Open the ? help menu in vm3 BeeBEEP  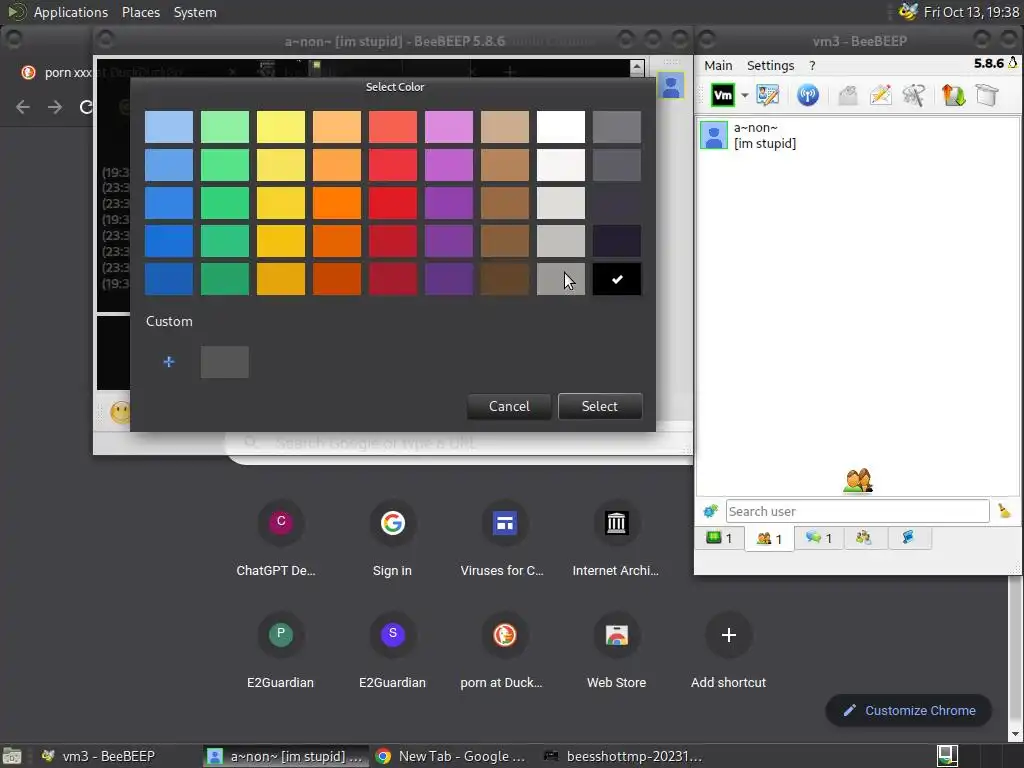pyautogui.click(x=812, y=65)
